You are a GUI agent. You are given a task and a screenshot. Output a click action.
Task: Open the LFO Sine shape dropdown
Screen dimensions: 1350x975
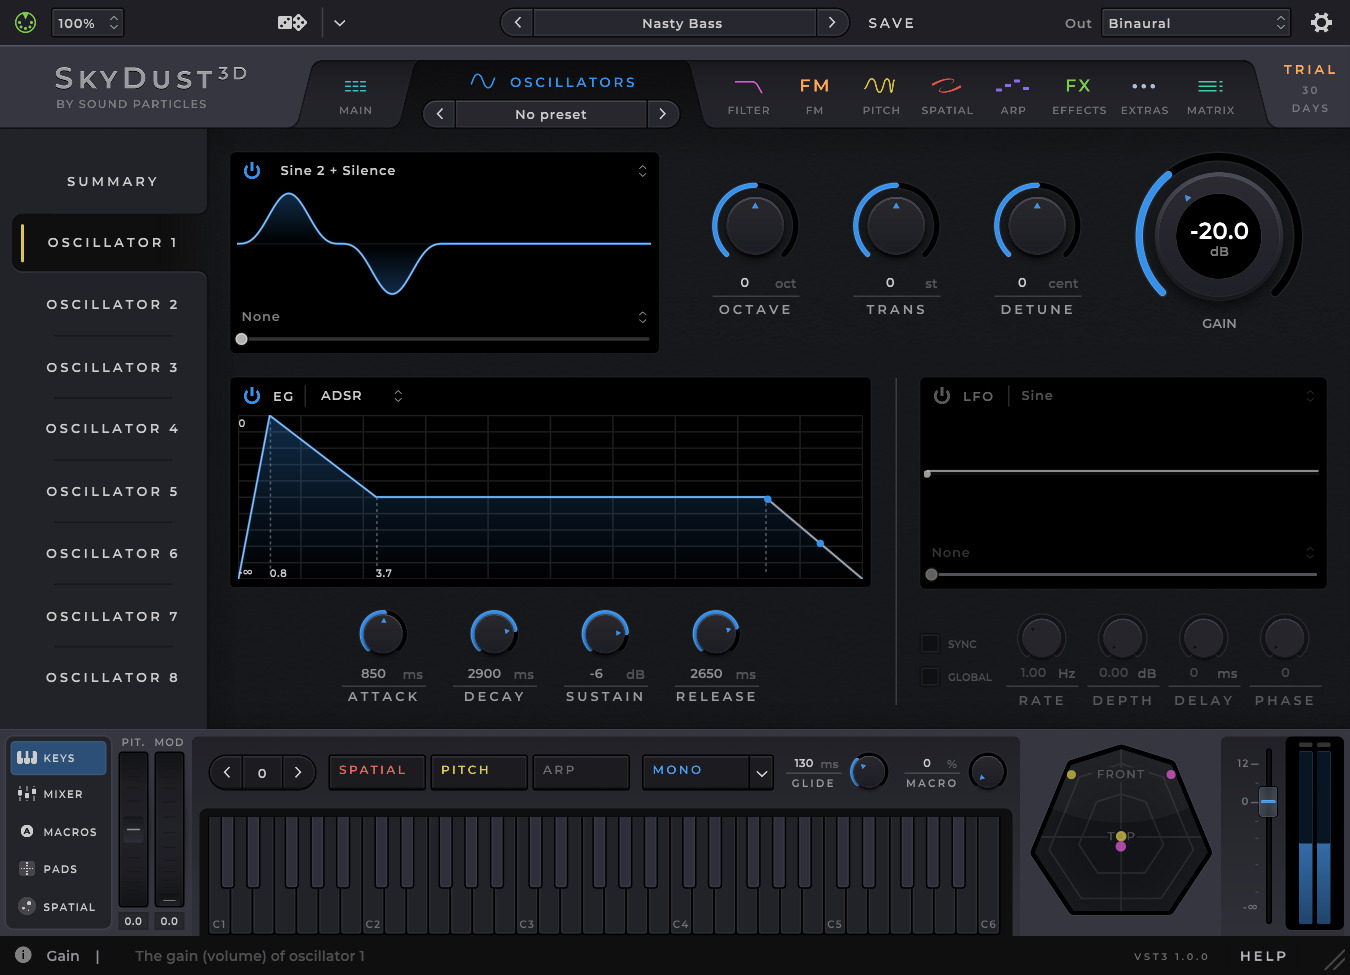click(1167, 395)
